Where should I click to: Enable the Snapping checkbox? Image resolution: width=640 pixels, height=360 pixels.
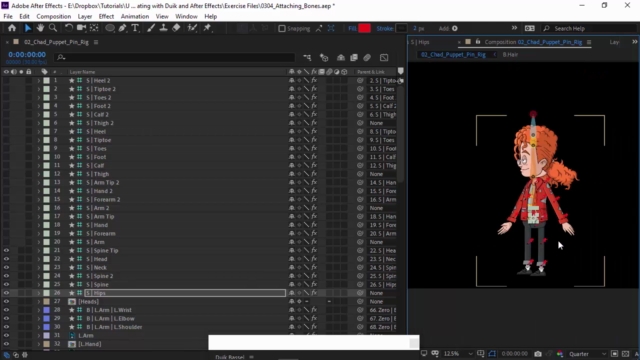click(282, 29)
